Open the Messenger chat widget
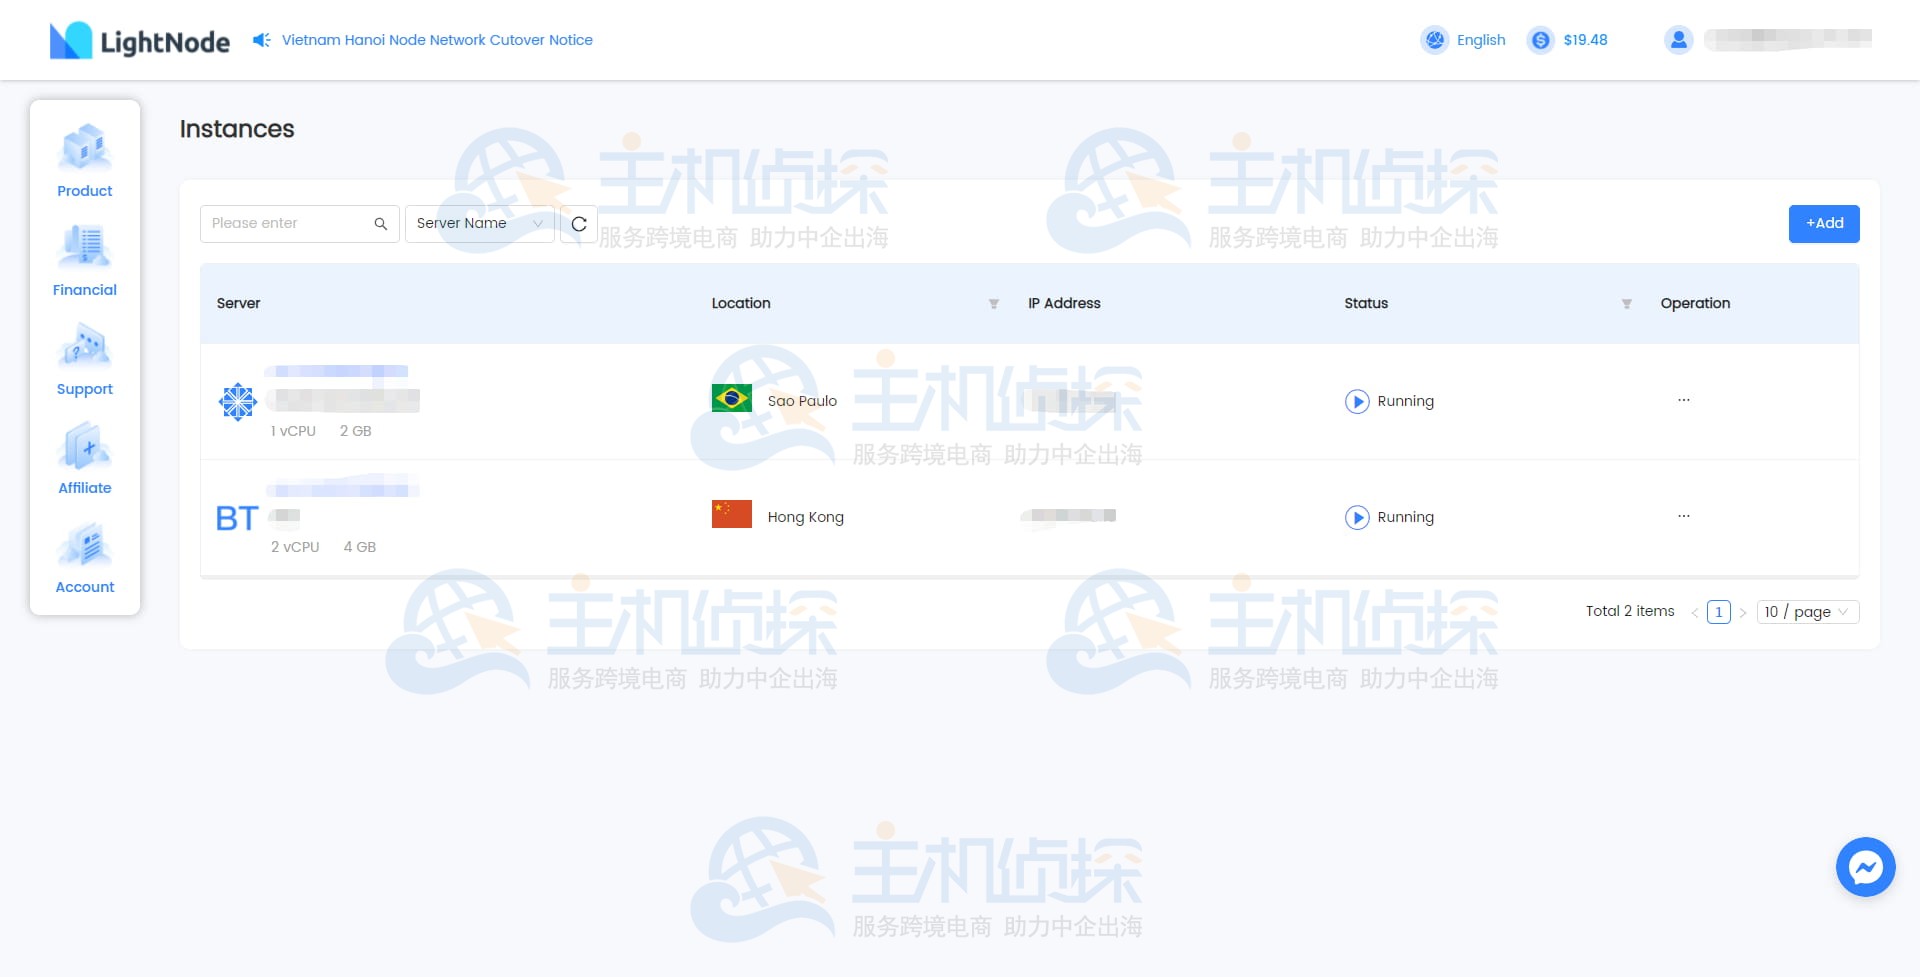Viewport: 1920px width, 977px height. point(1865,867)
